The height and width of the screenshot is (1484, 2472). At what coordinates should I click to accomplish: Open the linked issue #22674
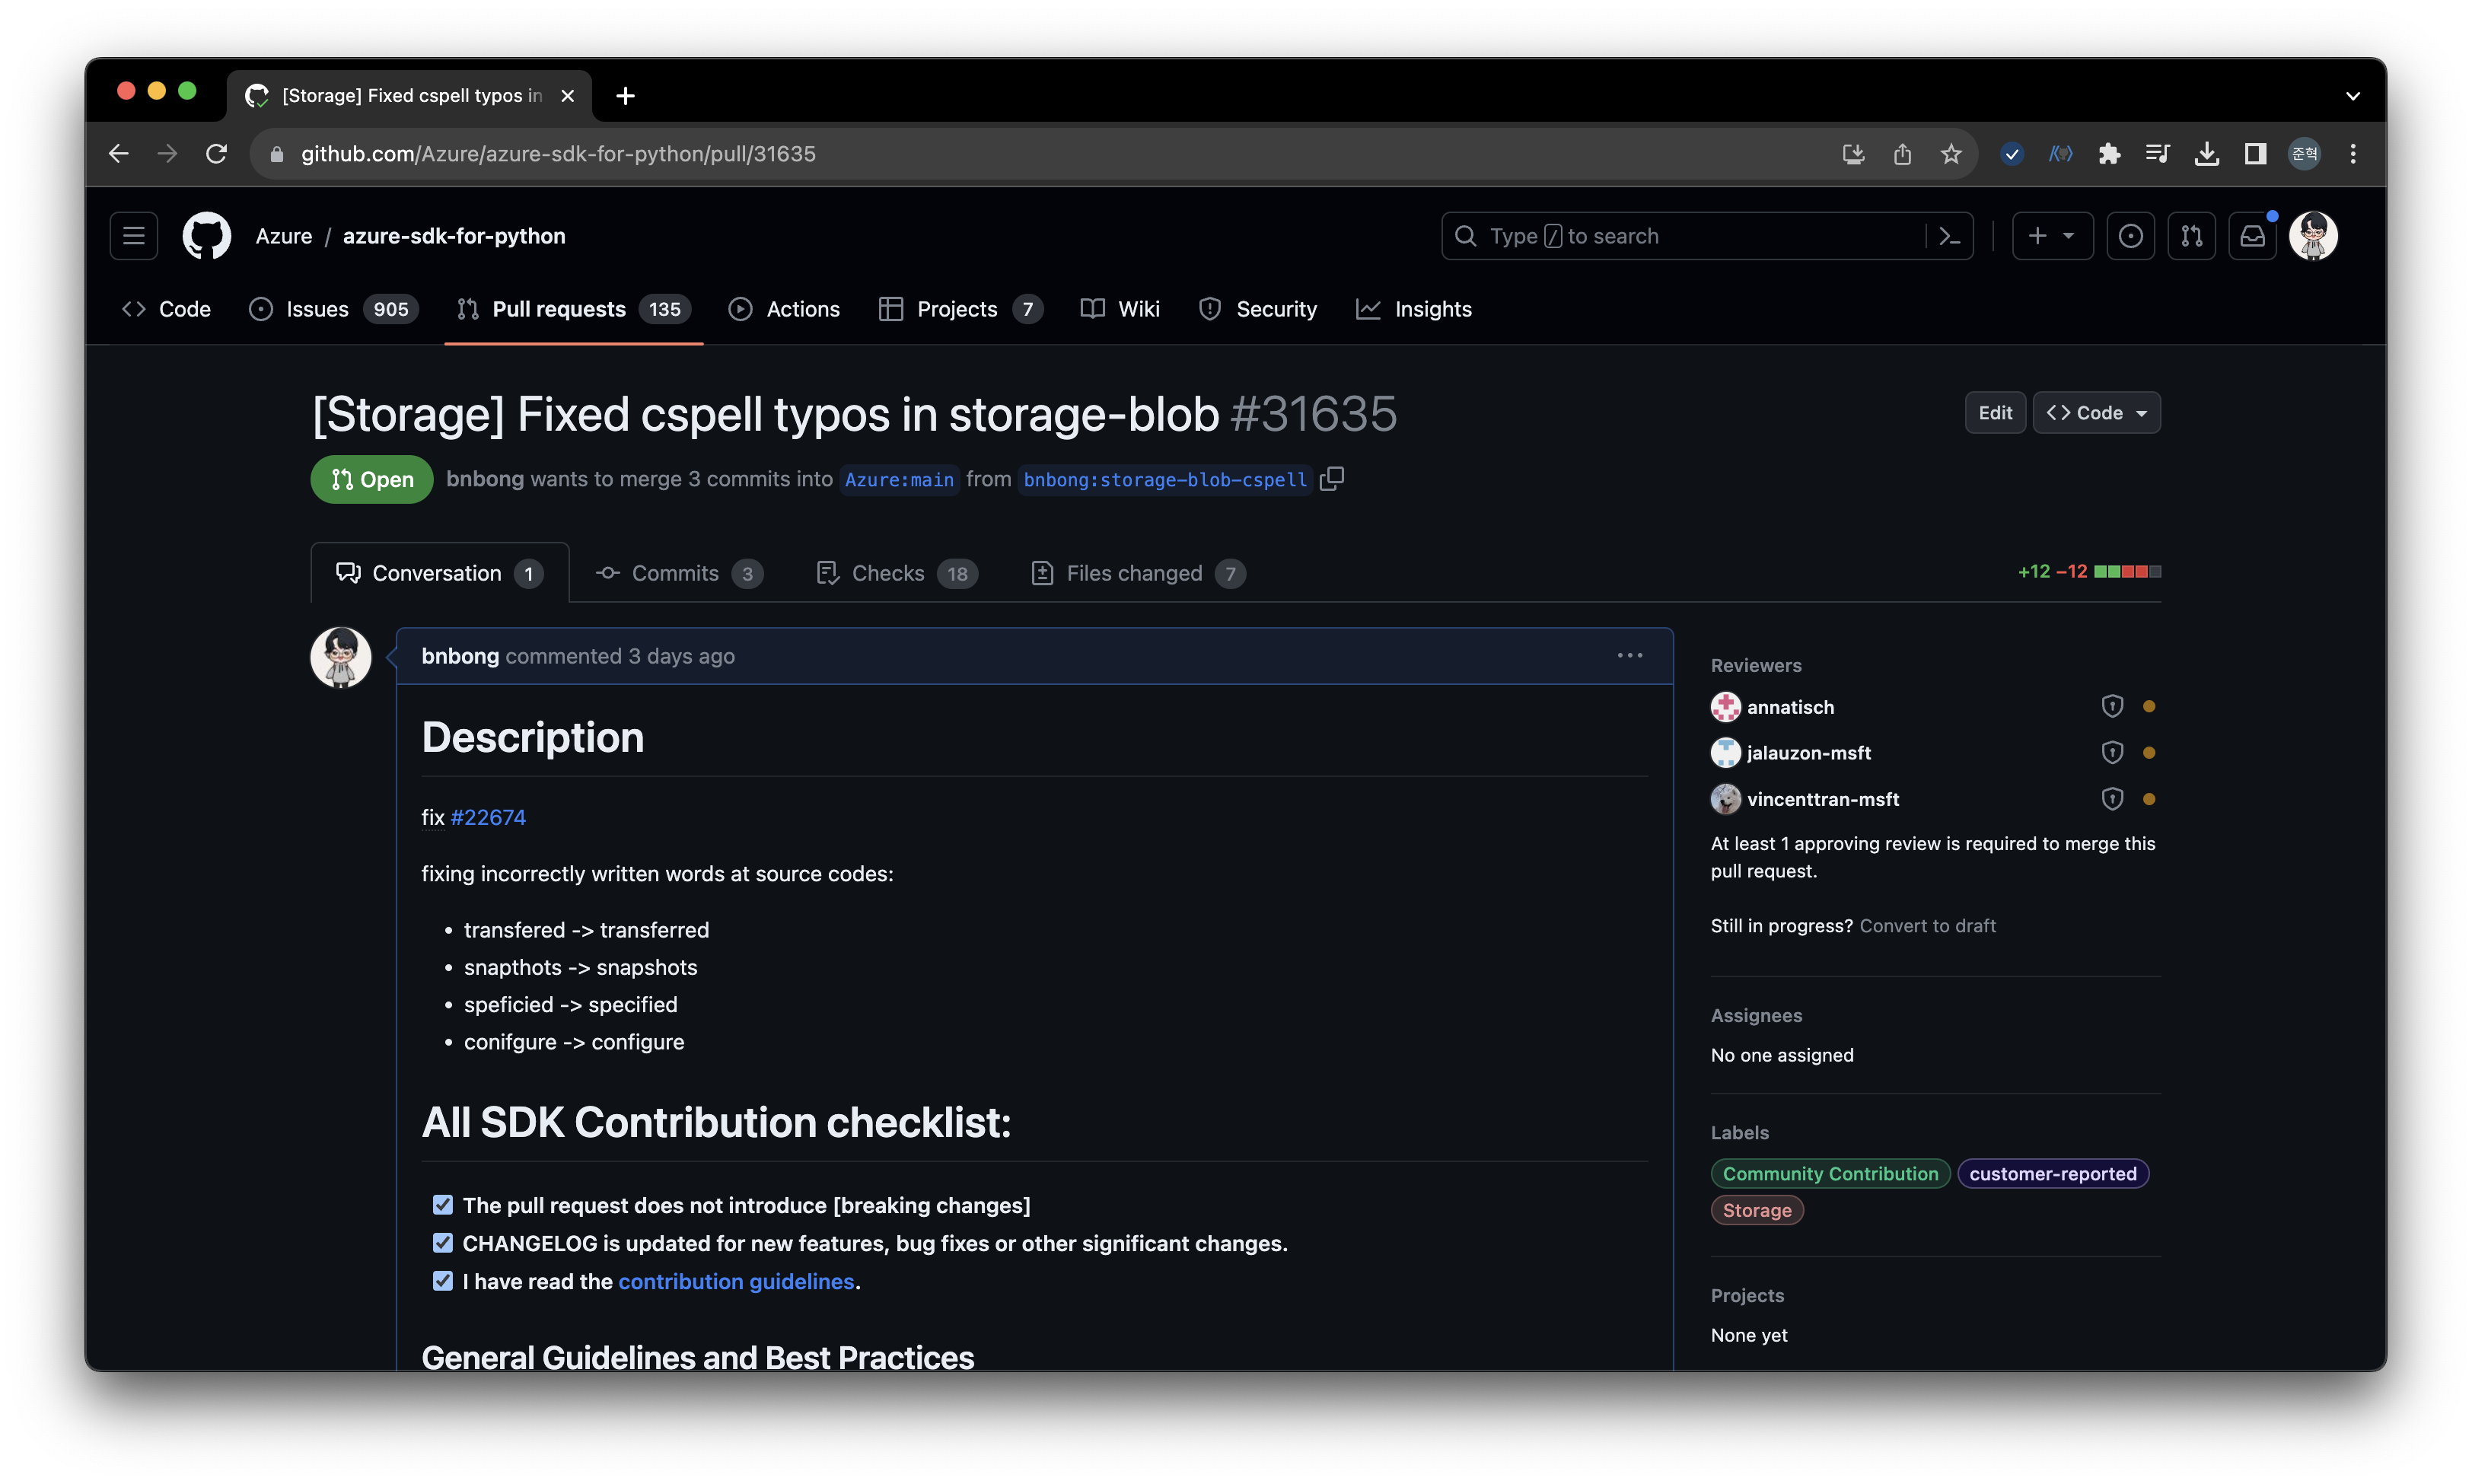pos(488,817)
